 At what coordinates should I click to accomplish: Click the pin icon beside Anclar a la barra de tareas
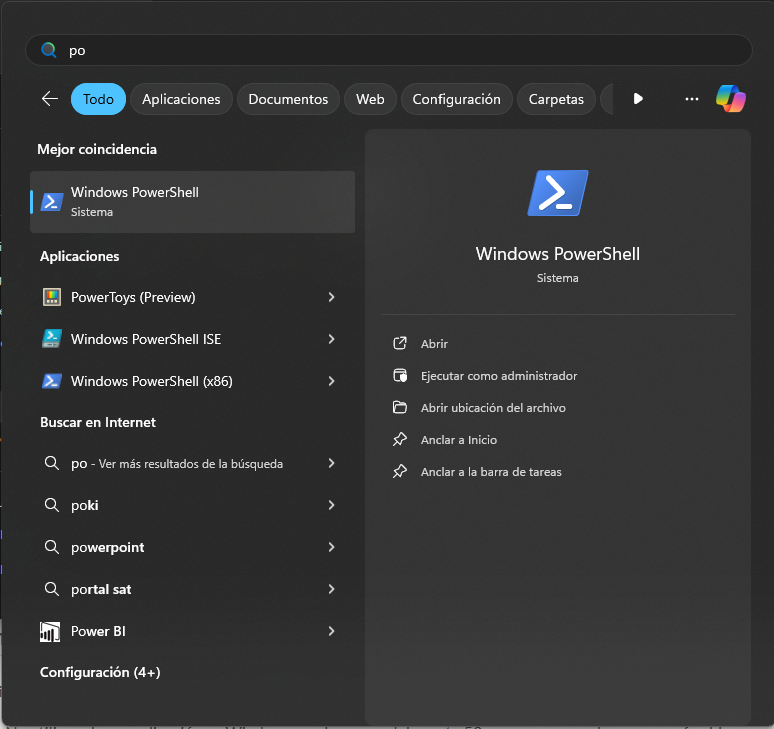(400, 471)
